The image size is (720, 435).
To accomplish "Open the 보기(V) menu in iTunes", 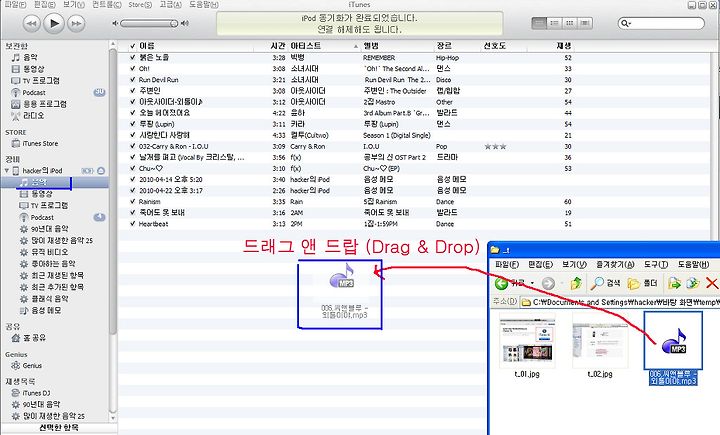I will [74, 5].
